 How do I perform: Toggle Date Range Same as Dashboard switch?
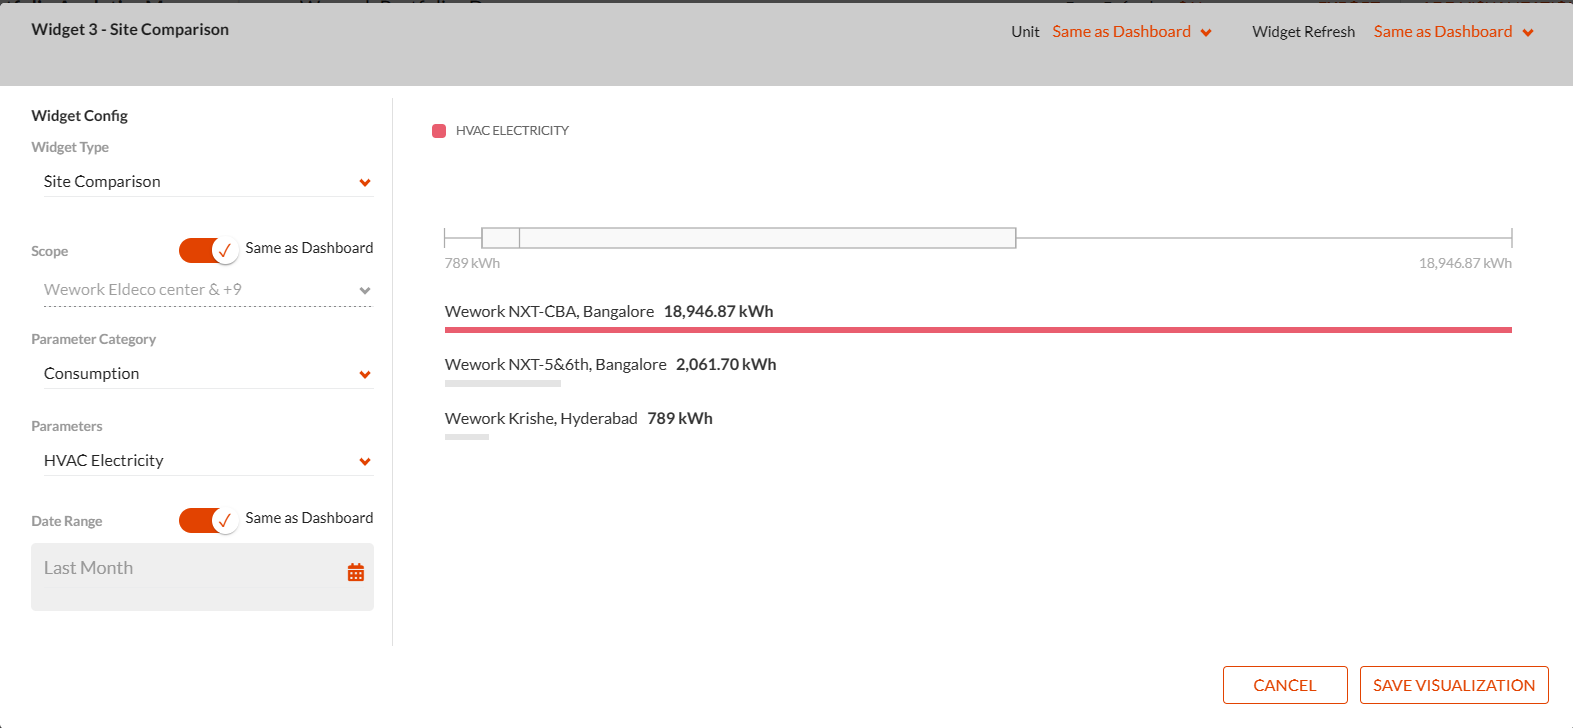209,520
